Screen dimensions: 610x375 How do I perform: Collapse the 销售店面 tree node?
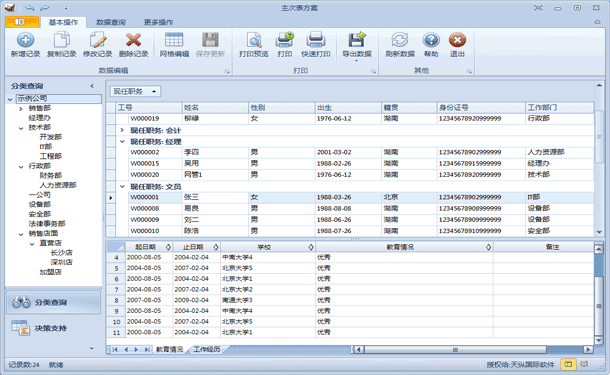click(x=21, y=234)
